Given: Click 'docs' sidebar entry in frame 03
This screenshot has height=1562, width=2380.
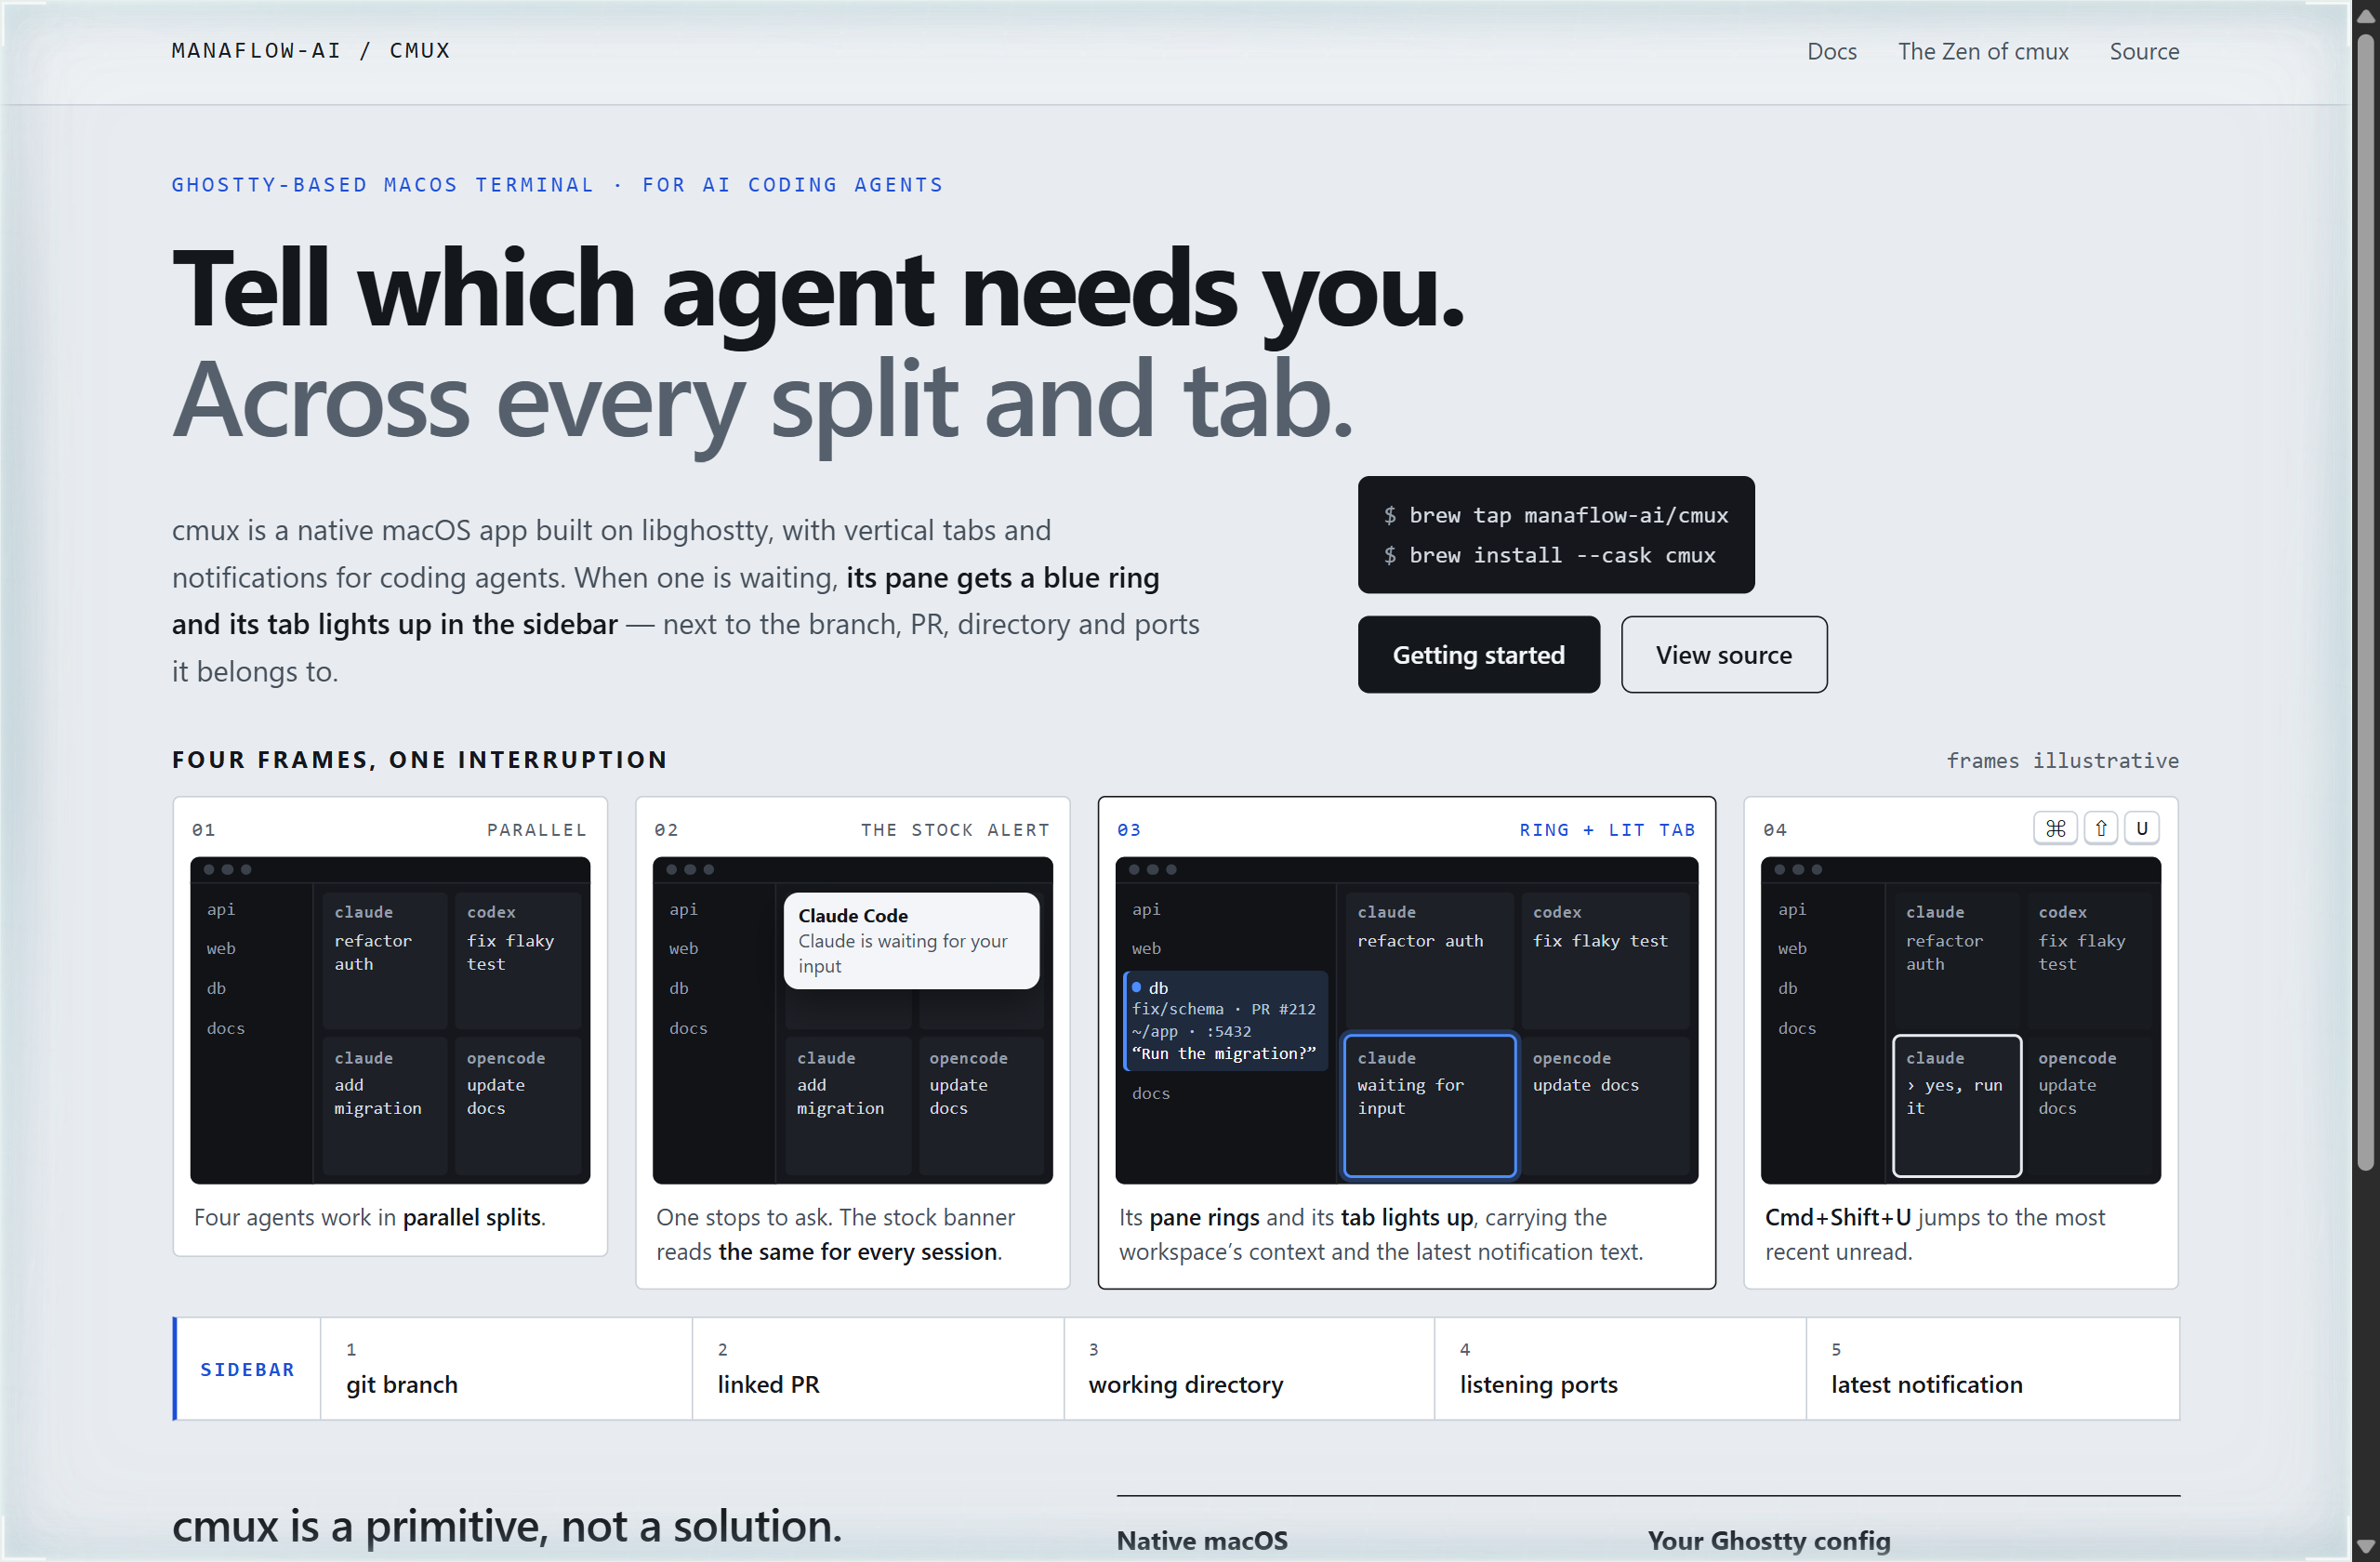Looking at the screenshot, I should [x=1150, y=1093].
